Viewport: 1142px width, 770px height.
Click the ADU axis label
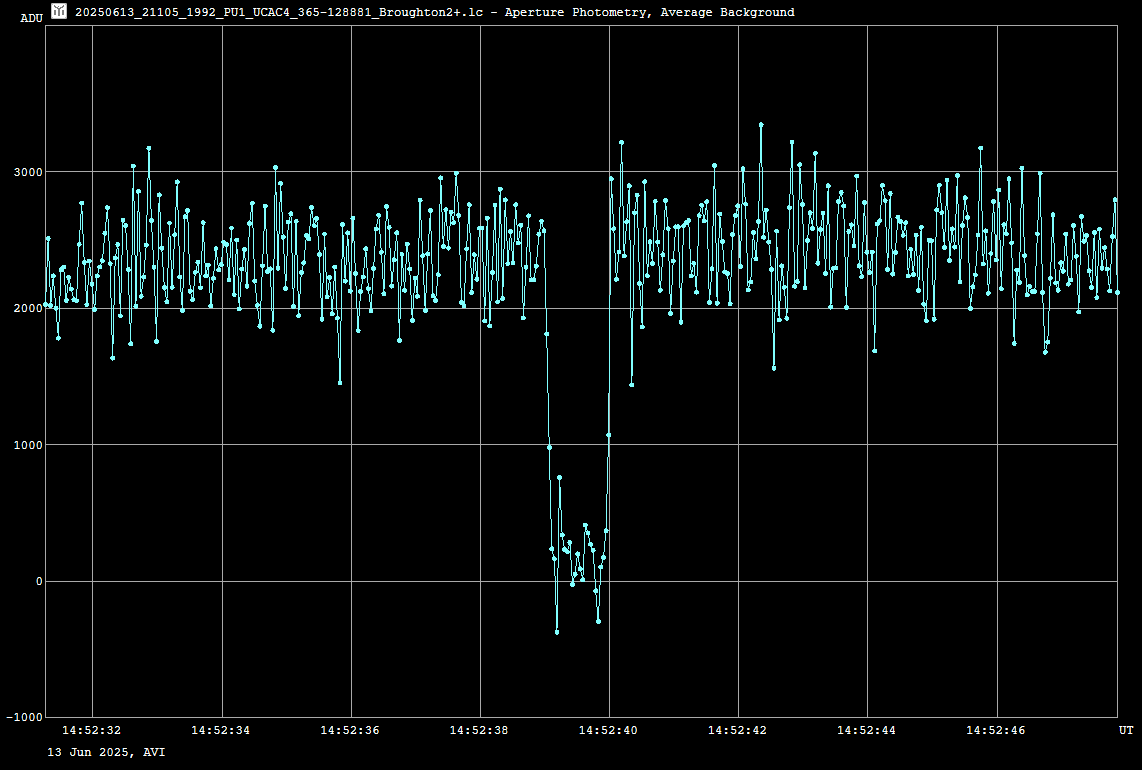click(32, 18)
